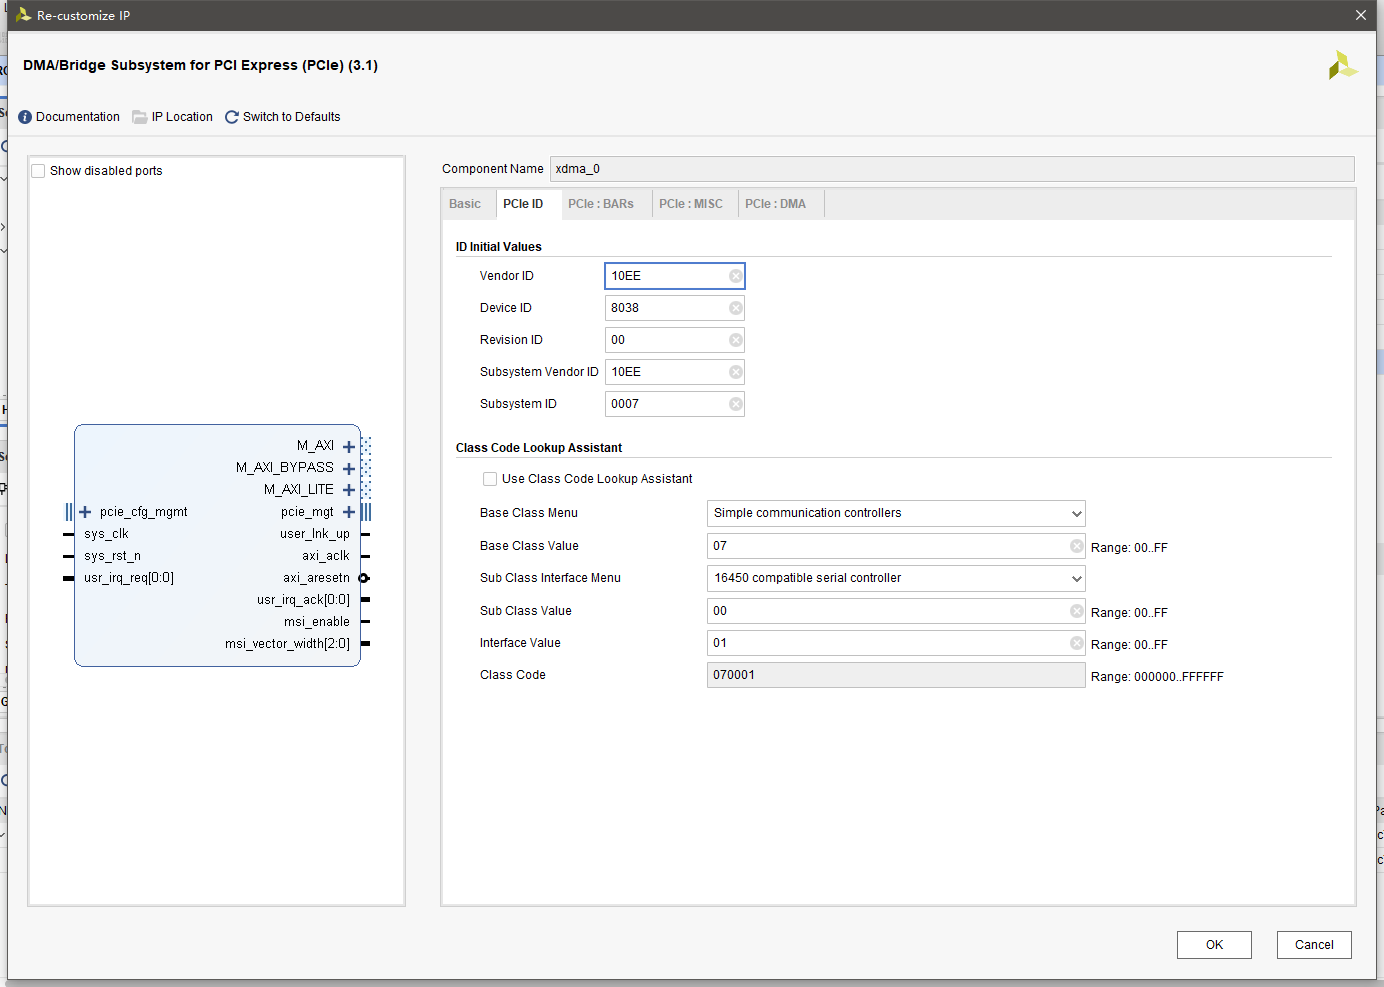Click the Cancel button
Screen dimensions: 1384x987
click(1314, 945)
